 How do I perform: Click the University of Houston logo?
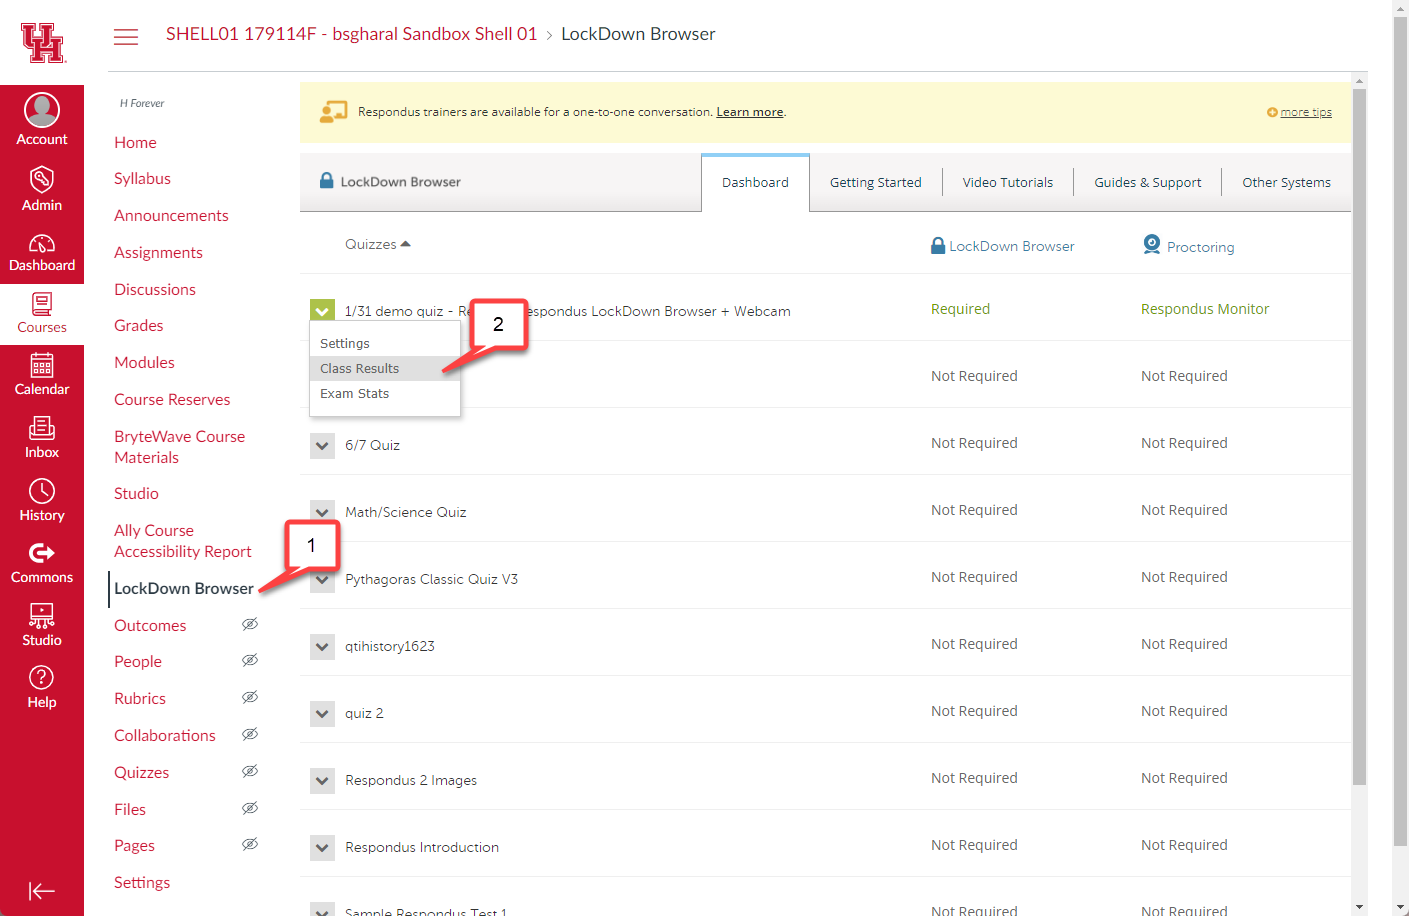(43, 43)
